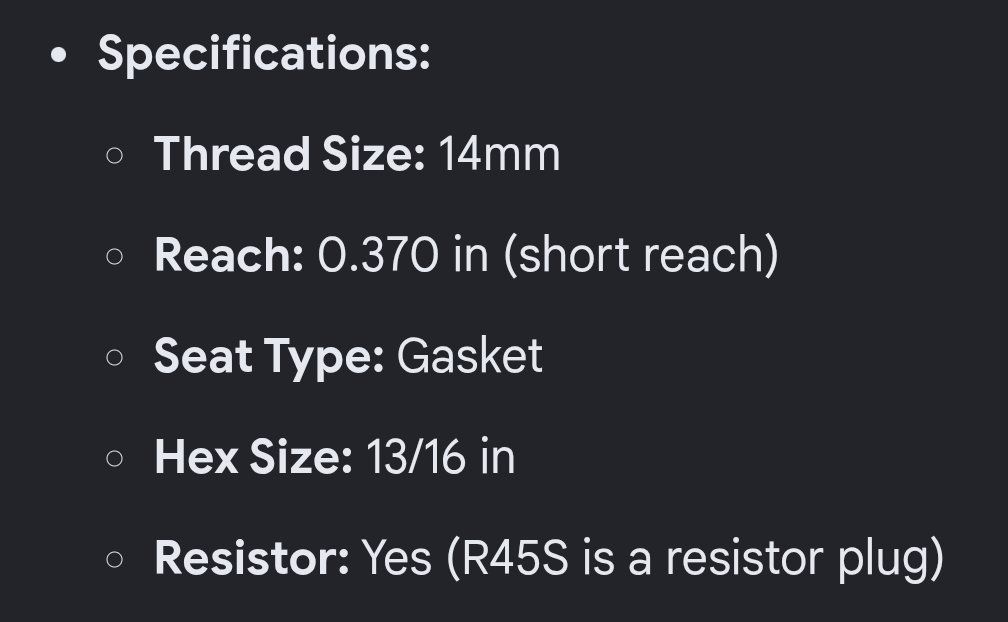The height and width of the screenshot is (622, 1008).
Task: Click the hollow bullet beside Reach
Action: (x=114, y=256)
